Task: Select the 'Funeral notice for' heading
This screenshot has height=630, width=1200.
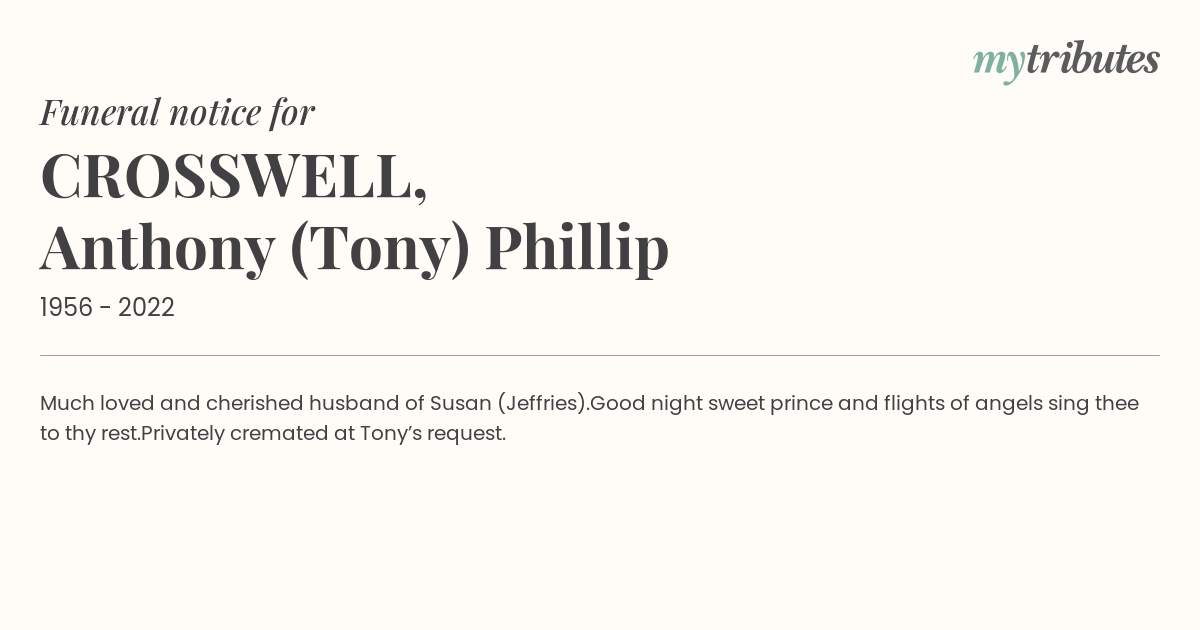Action: coord(177,112)
